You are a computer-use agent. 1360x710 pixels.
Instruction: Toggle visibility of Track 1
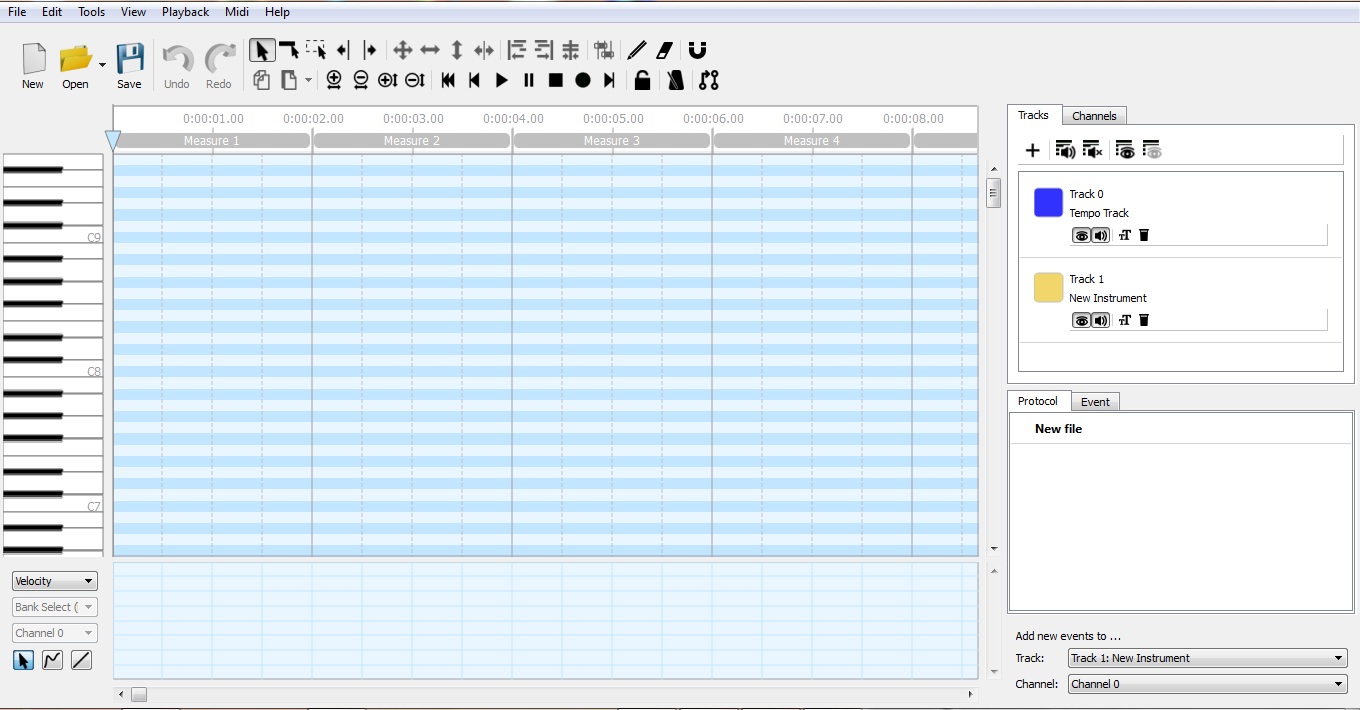[x=1081, y=320]
